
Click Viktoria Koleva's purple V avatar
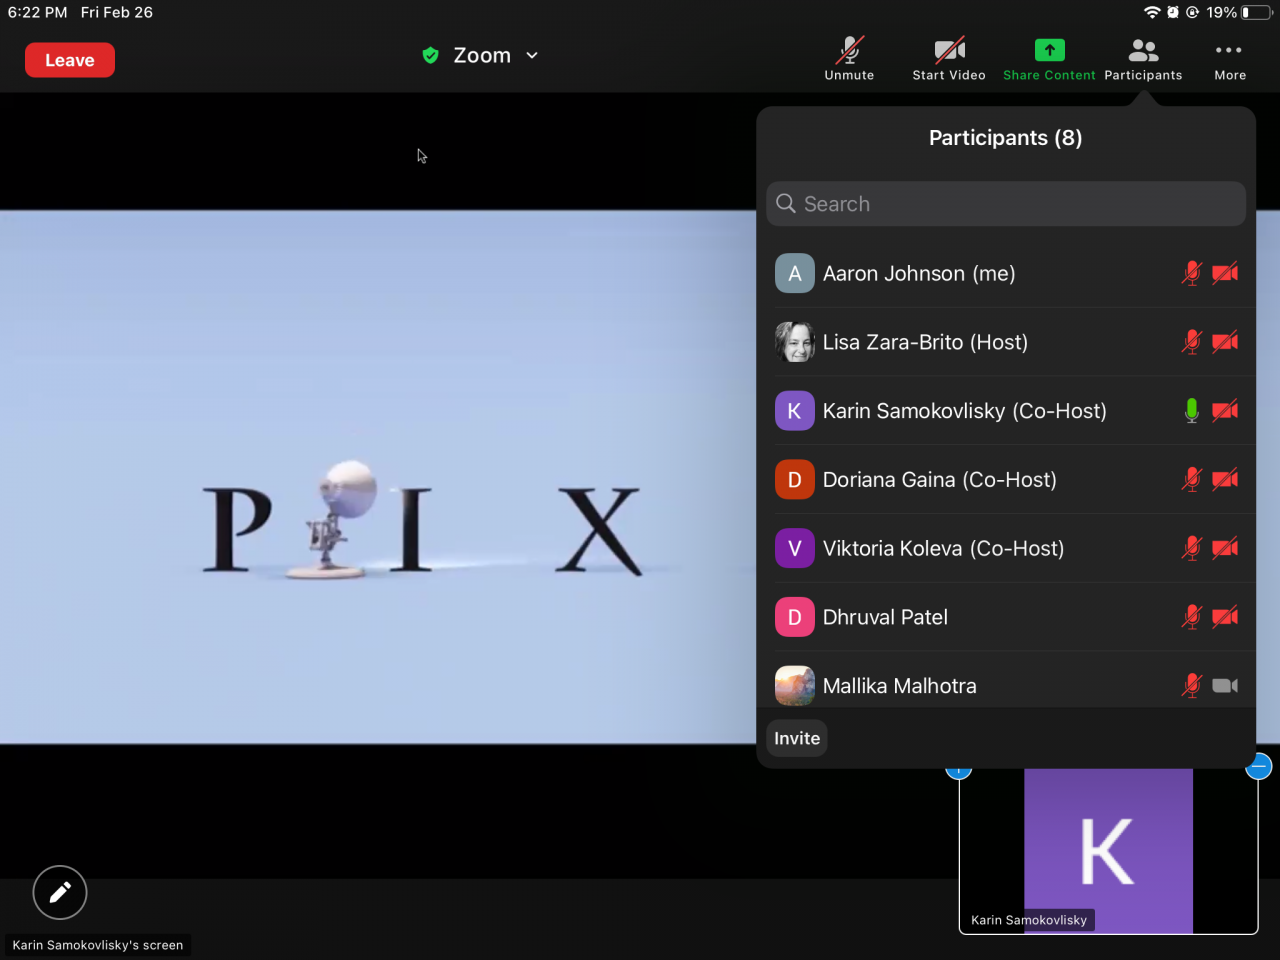coord(795,549)
